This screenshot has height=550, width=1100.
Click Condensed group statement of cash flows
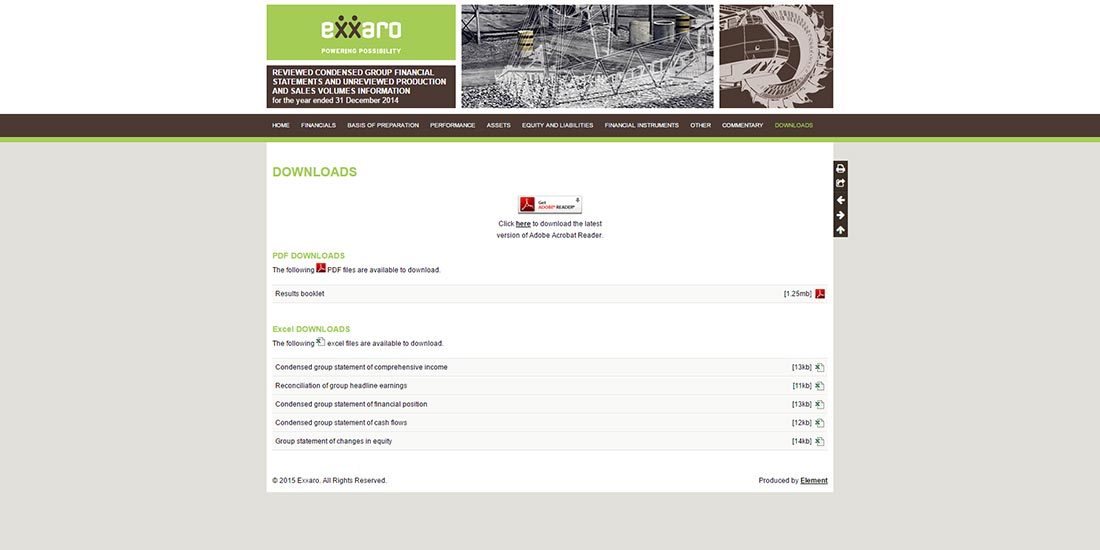[x=341, y=422]
